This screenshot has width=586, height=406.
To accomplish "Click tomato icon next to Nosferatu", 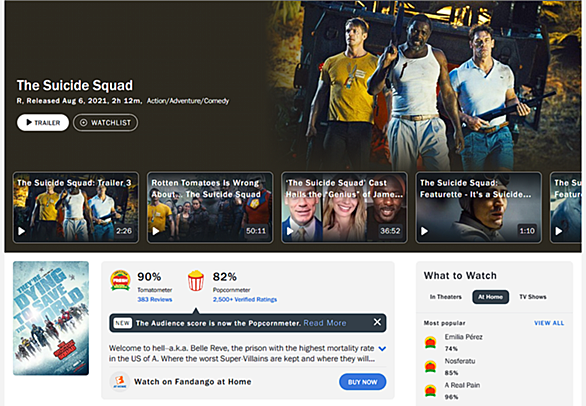I will (431, 366).
